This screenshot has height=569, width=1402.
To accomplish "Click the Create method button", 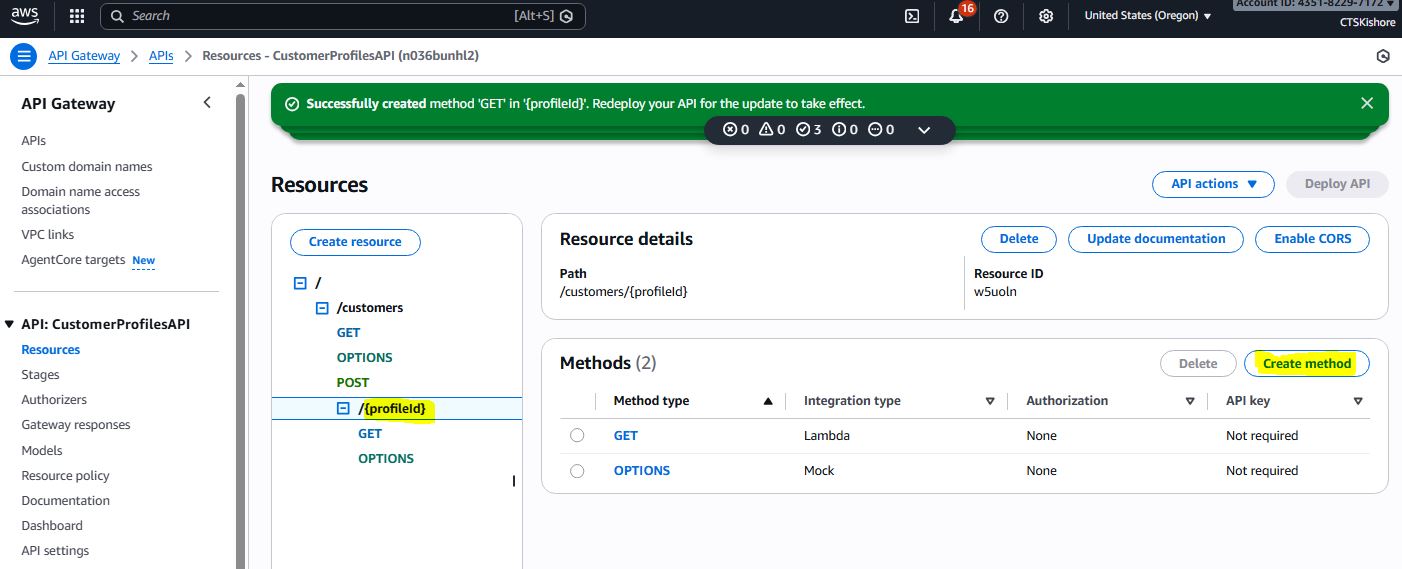I will [x=1306, y=364].
